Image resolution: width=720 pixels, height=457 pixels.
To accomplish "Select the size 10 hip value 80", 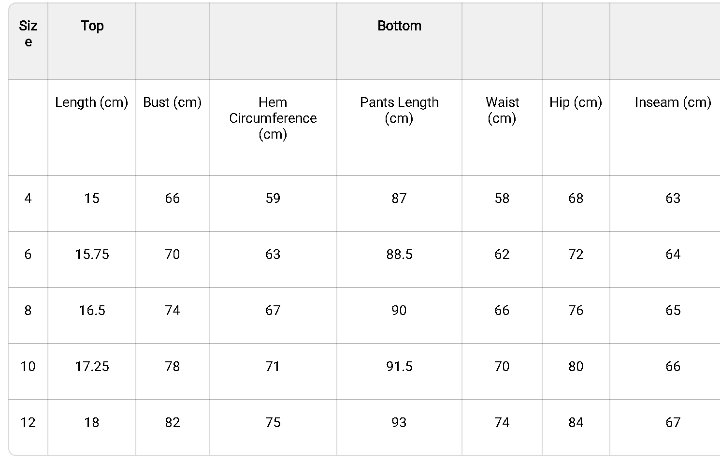I will point(576,366).
